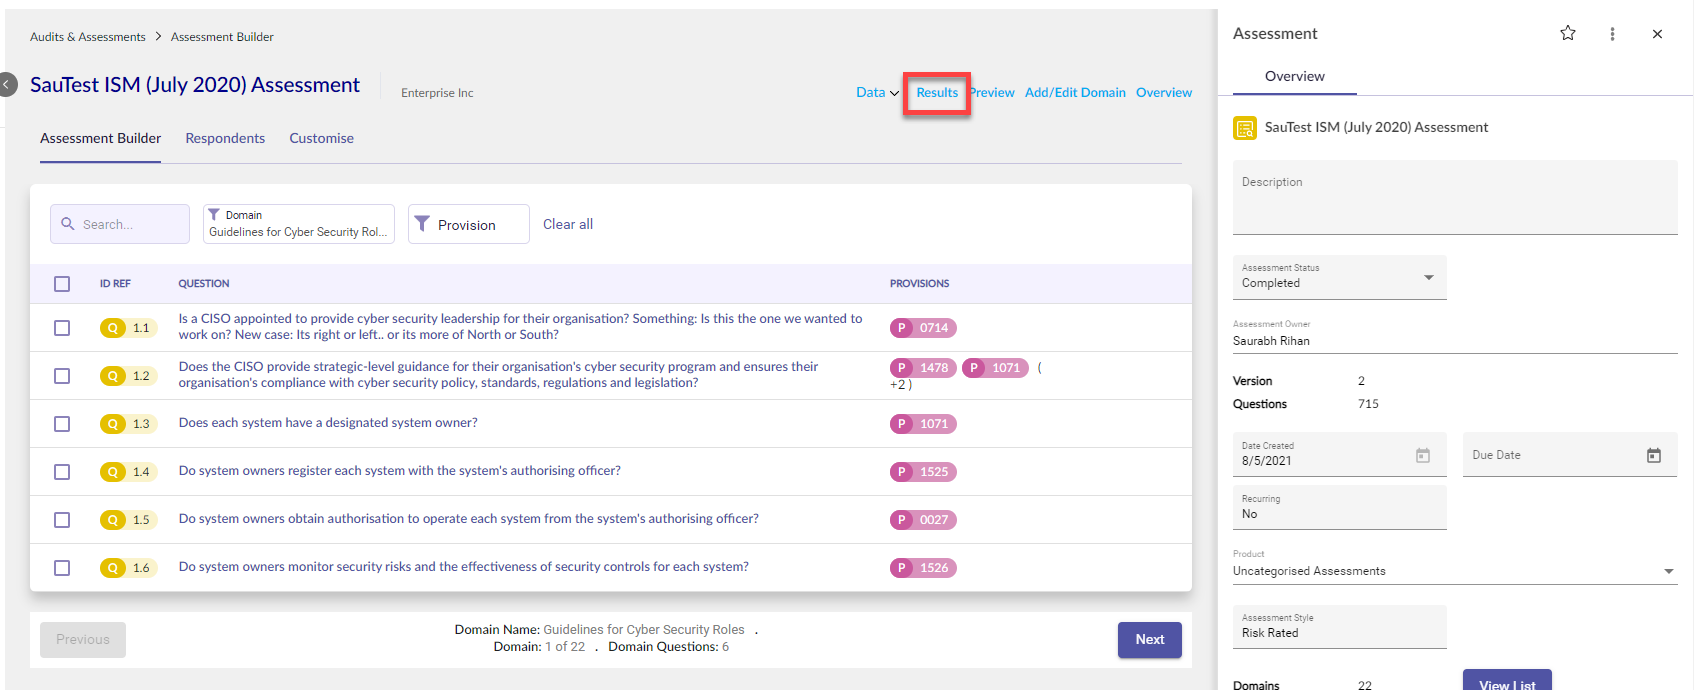
Task: Open question 1.3 about designated system owner
Action: coord(328,423)
